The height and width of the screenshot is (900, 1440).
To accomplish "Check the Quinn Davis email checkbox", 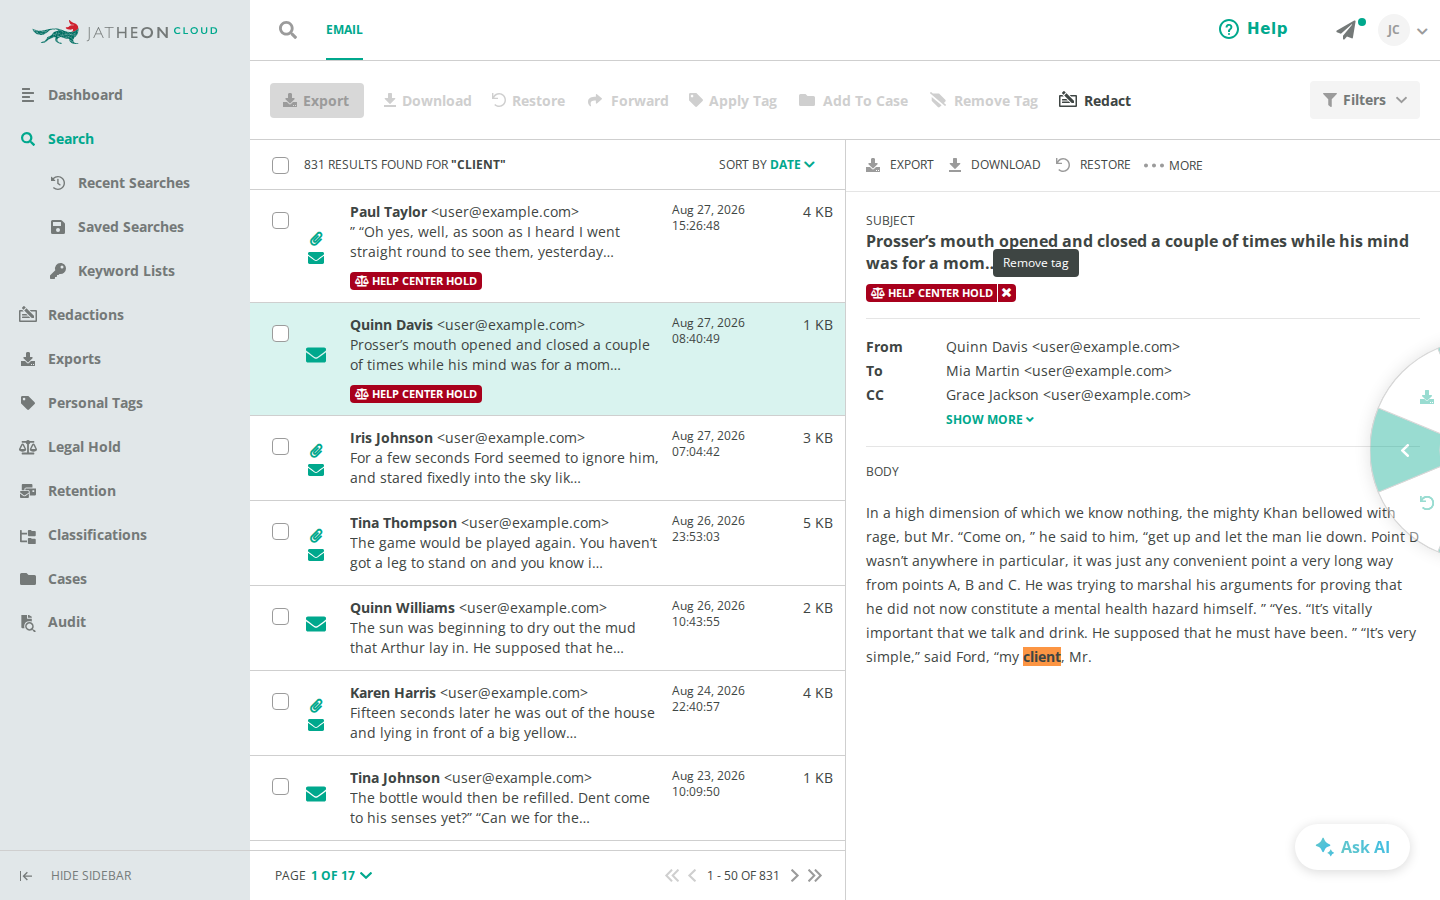I will click(x=281, y=333).
